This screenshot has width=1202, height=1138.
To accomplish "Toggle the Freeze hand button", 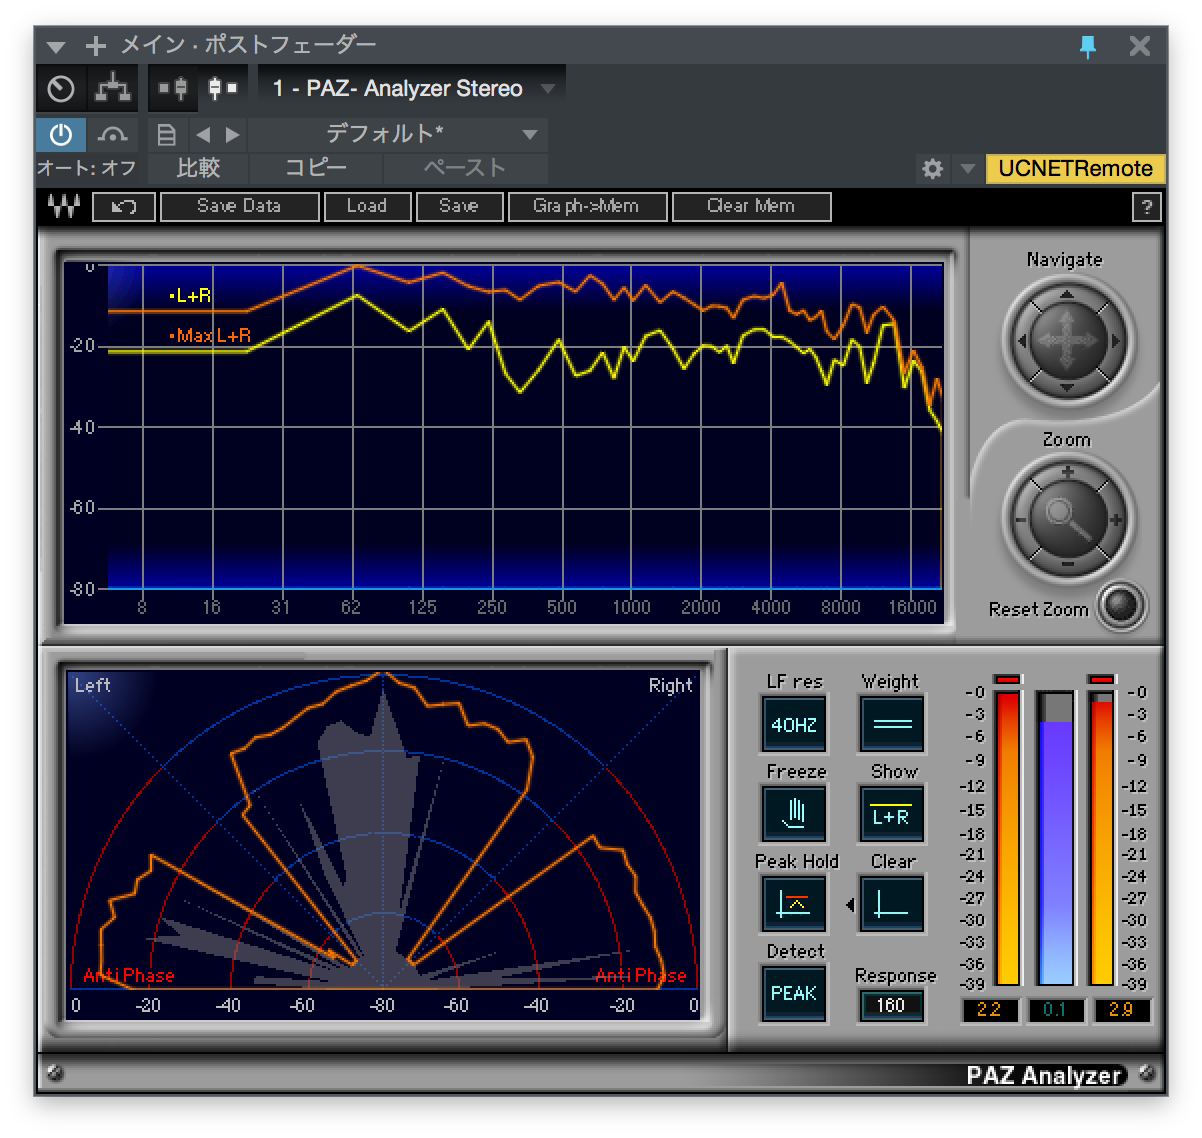I will [794, 814].
